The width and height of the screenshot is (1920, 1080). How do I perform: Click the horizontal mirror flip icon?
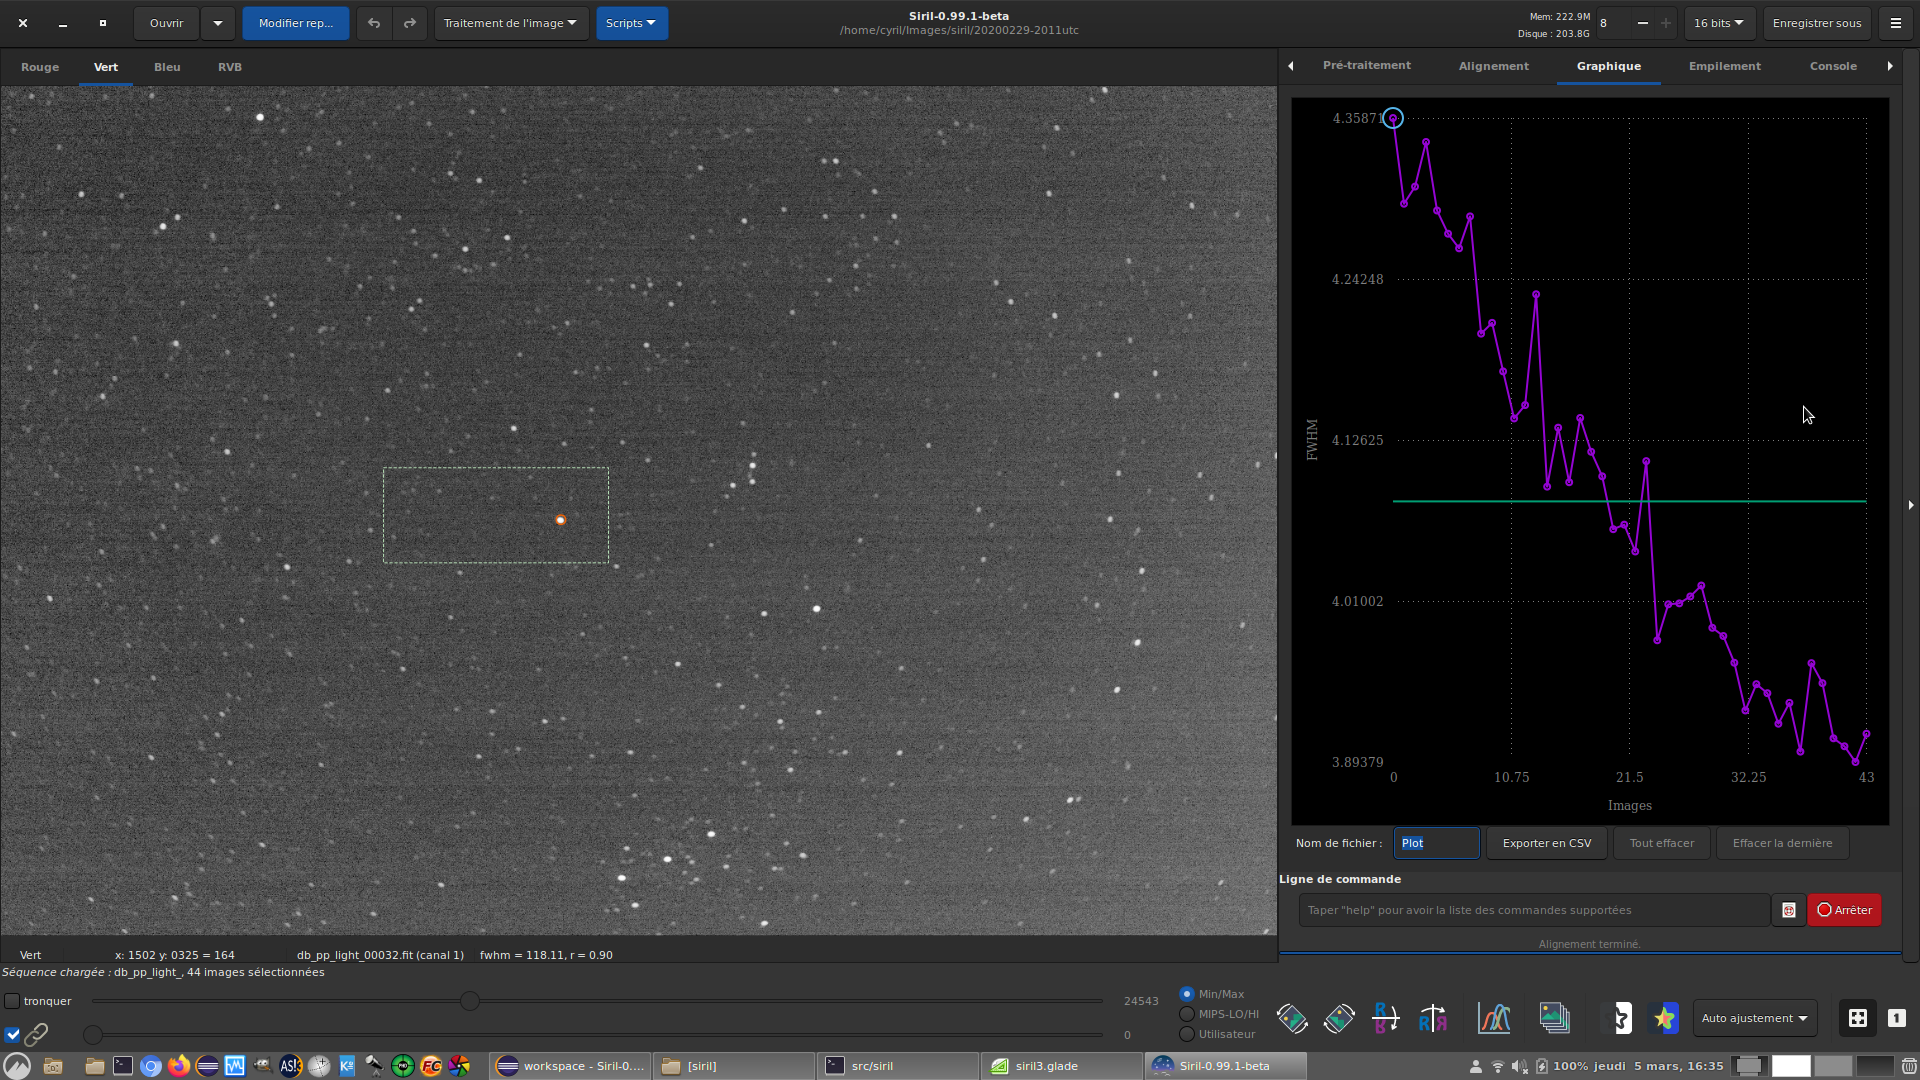tap(1432, 1018)
